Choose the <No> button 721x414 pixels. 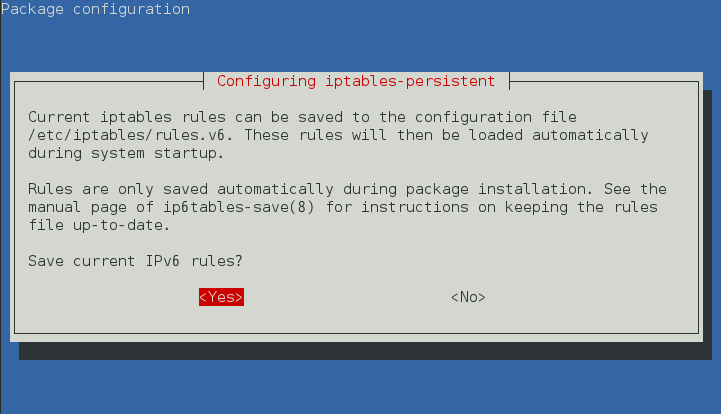[468, 297]
